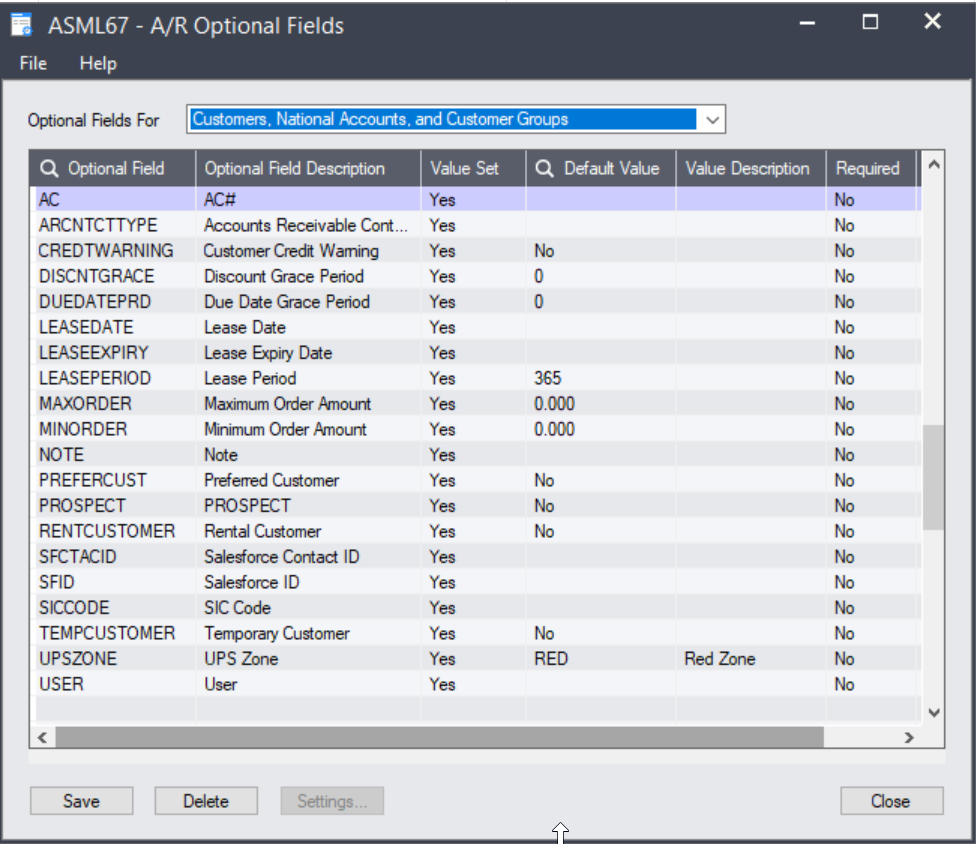The height and width of the screenshot is (844, 976).
Task: Click the Save button
Action: (81, 801)
